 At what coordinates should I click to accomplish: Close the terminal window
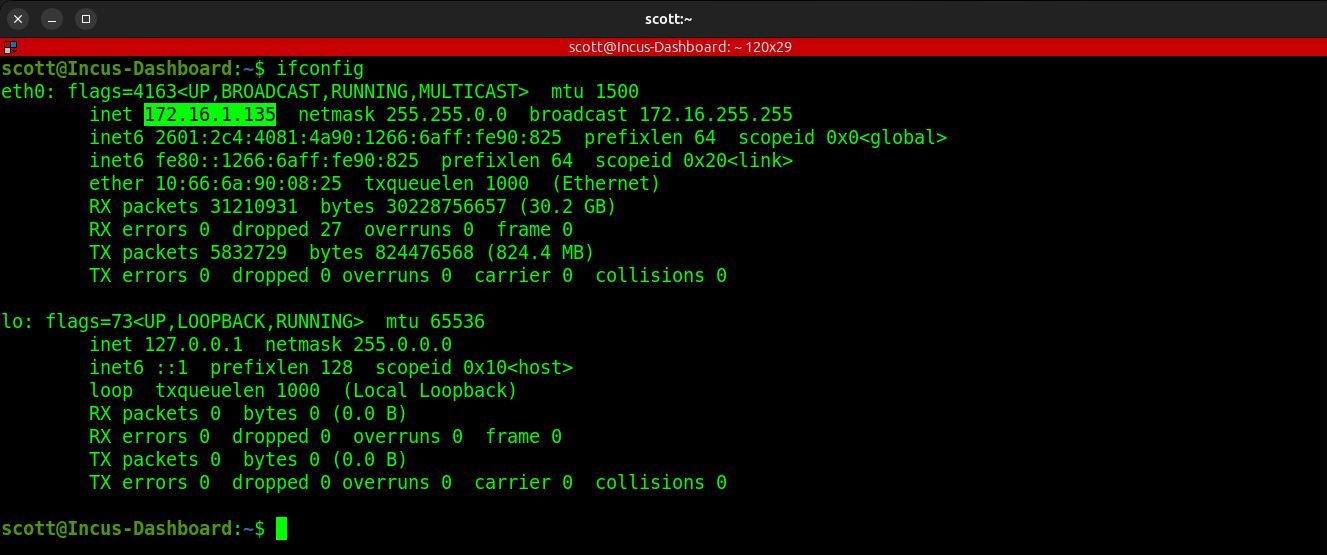18,19
